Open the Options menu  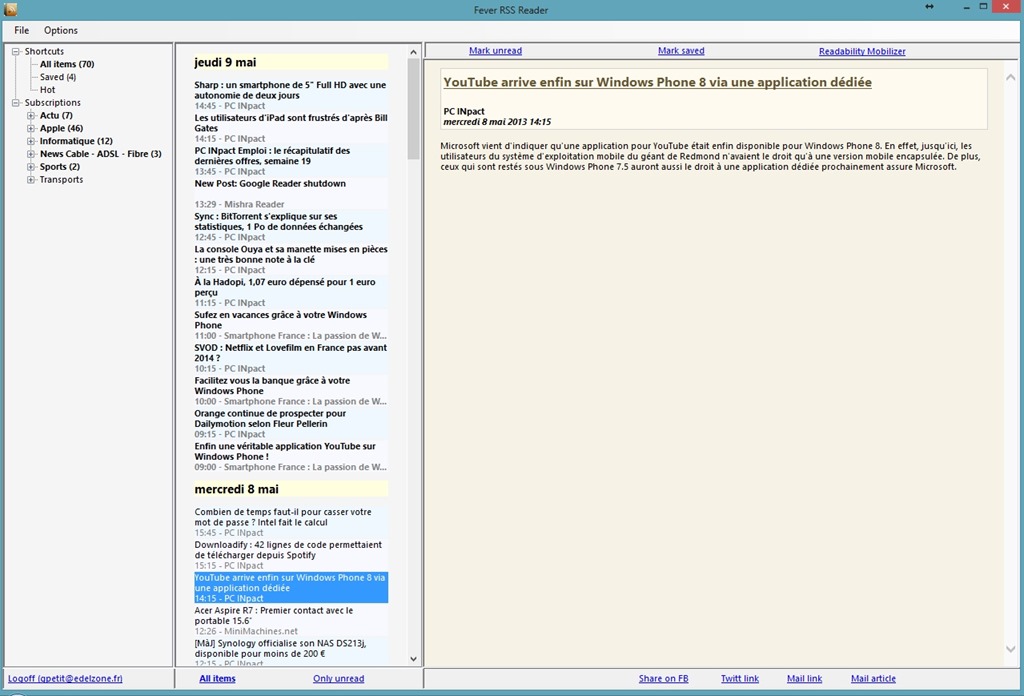(x=61, y=30)
